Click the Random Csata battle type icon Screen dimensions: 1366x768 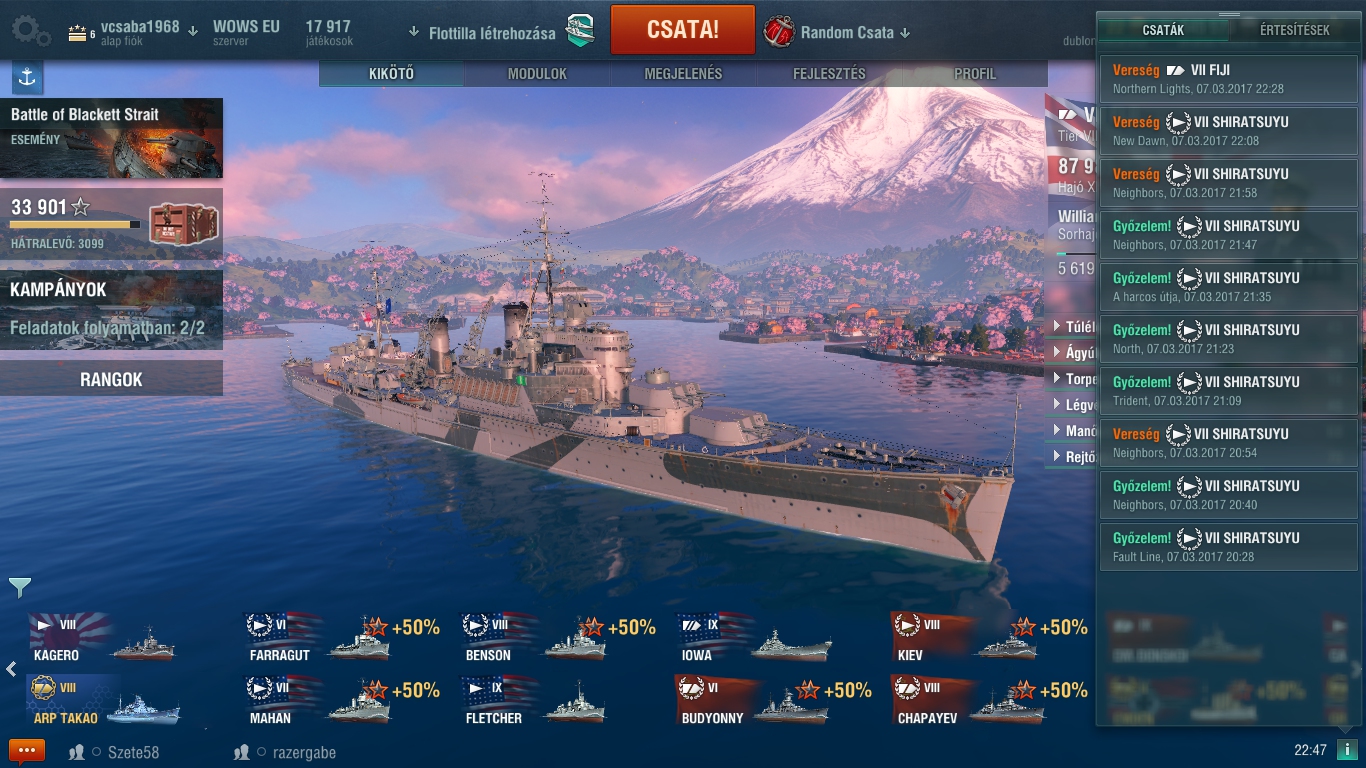(778, 32)
